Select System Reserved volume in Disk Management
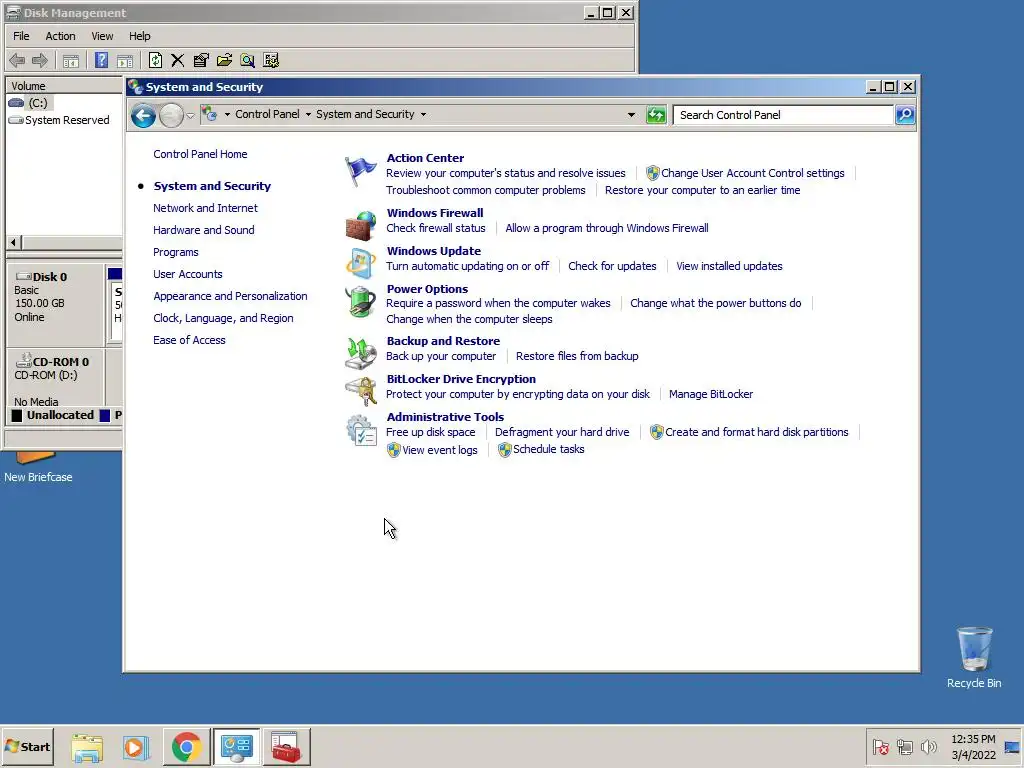The width and height of the screenshot is (1024, 768). [x=67, y=120]
